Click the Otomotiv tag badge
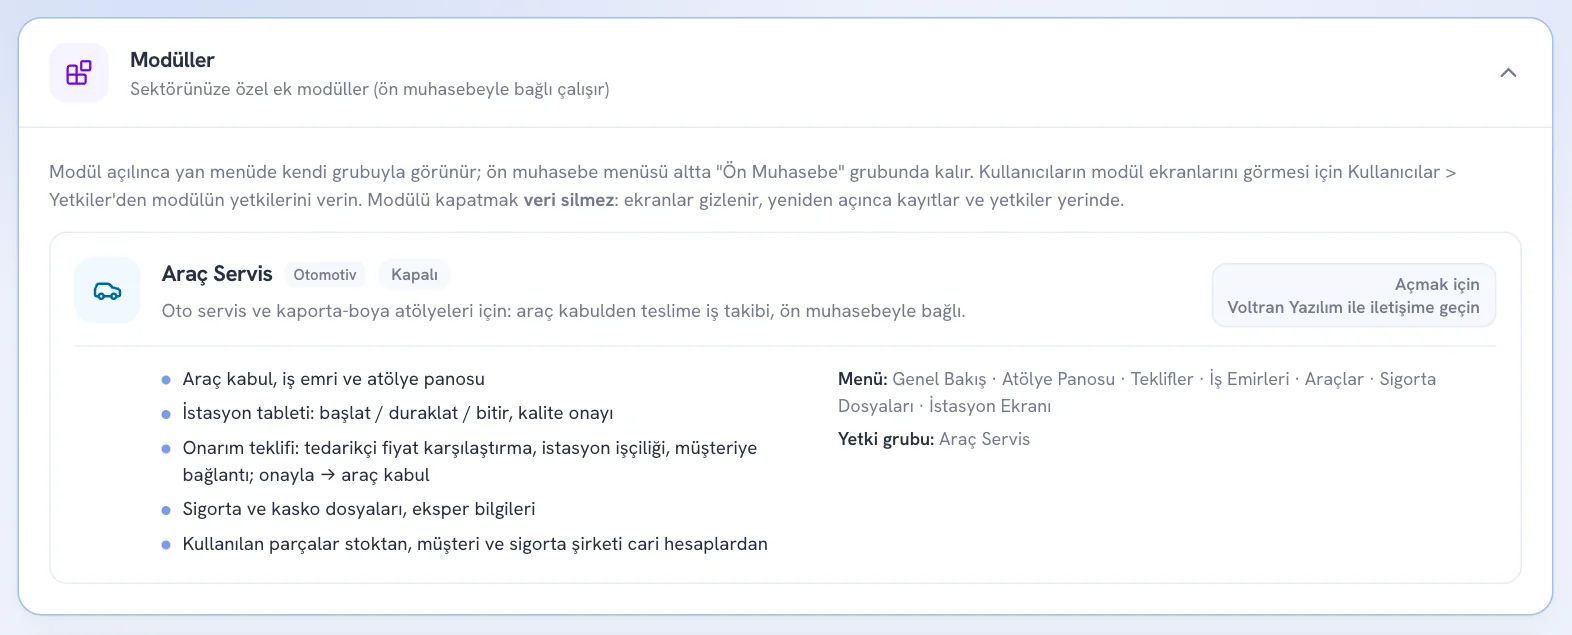Screen dimensions: 1572x635 [325, 275]
